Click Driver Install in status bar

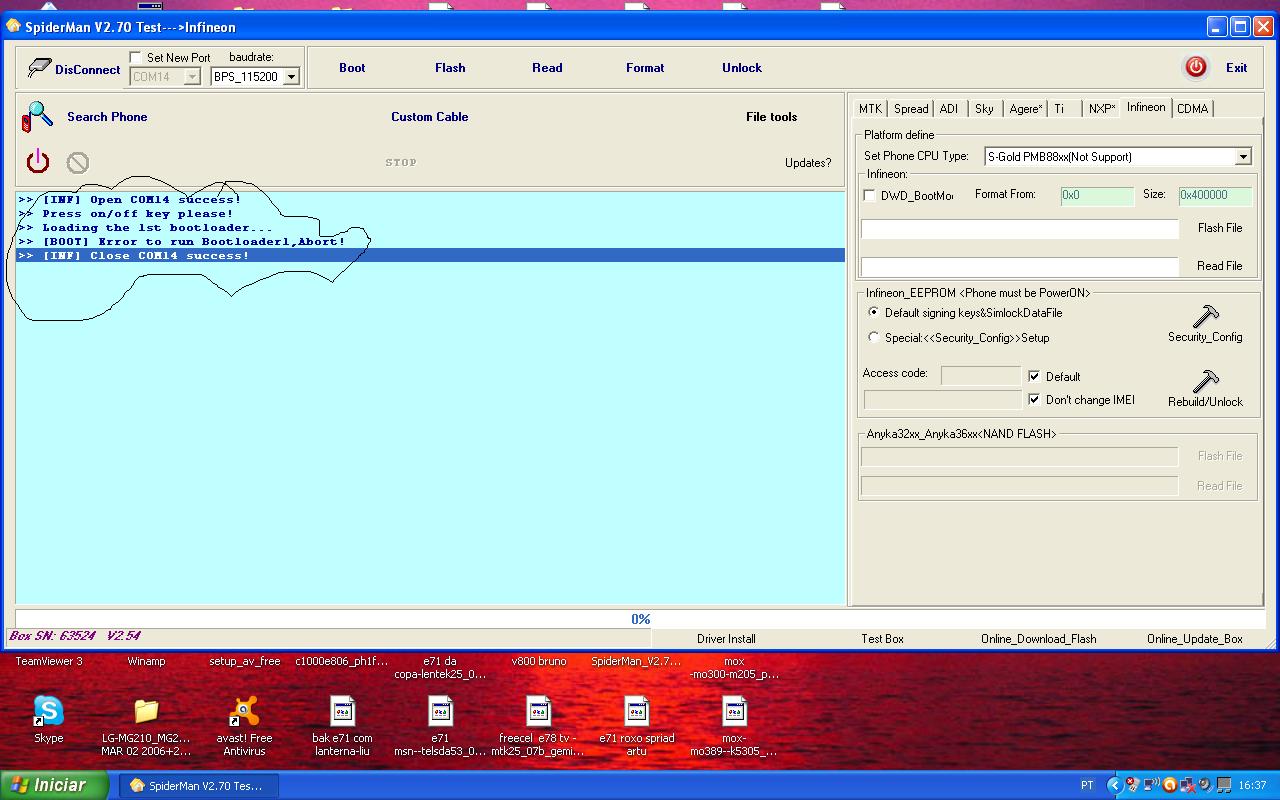click(x=726, y=639)
